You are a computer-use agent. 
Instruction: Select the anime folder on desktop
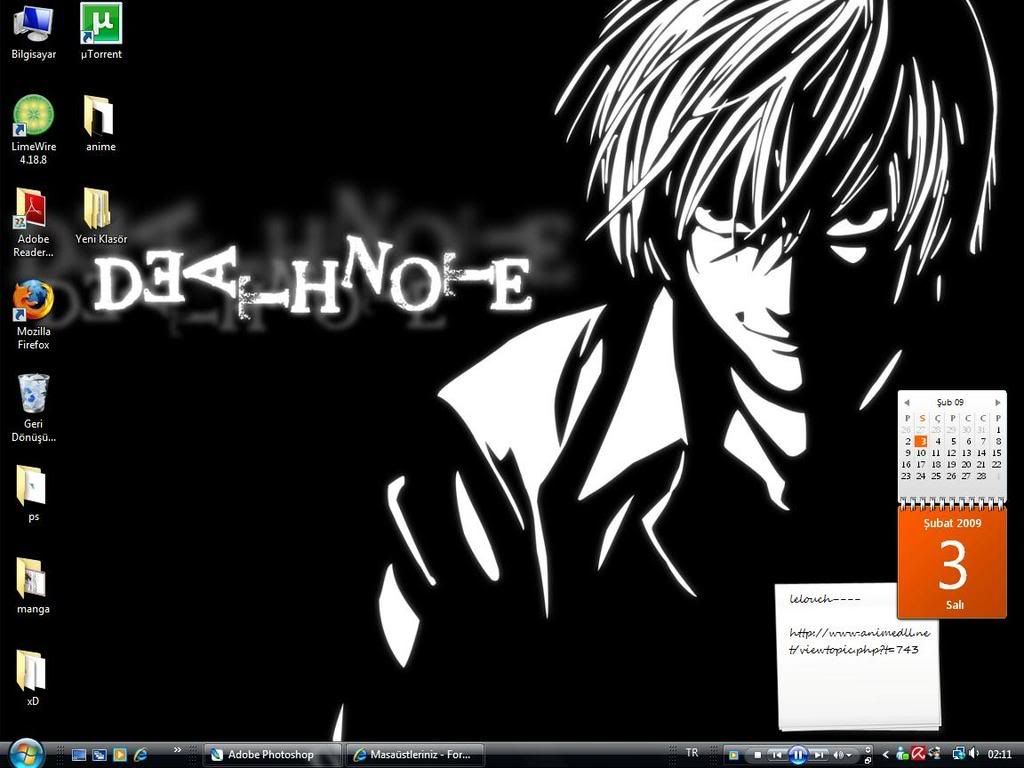tap(101, 124)
